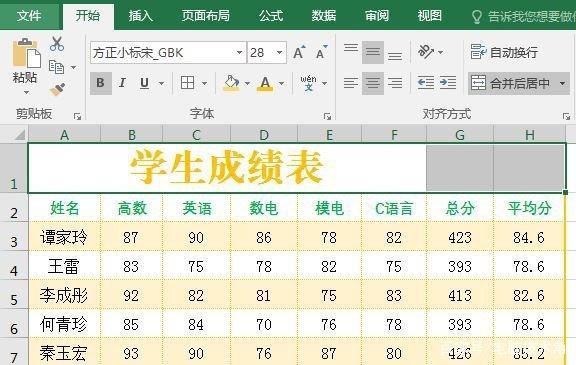
Task: Toggle Underline formatting
Action: [144, 83]
